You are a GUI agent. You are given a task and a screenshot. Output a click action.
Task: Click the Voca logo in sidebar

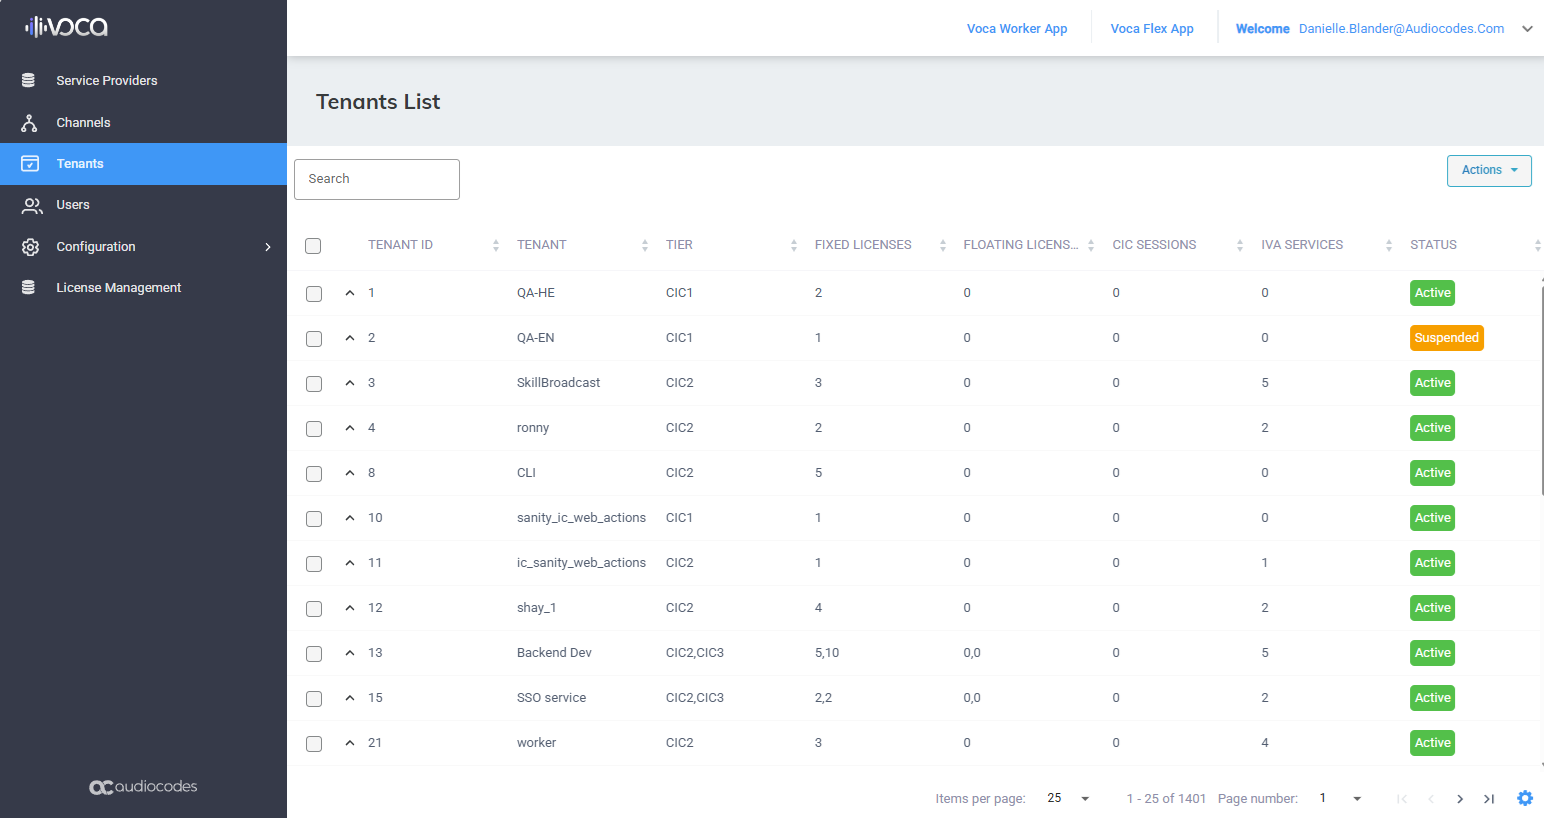point(66,27)
